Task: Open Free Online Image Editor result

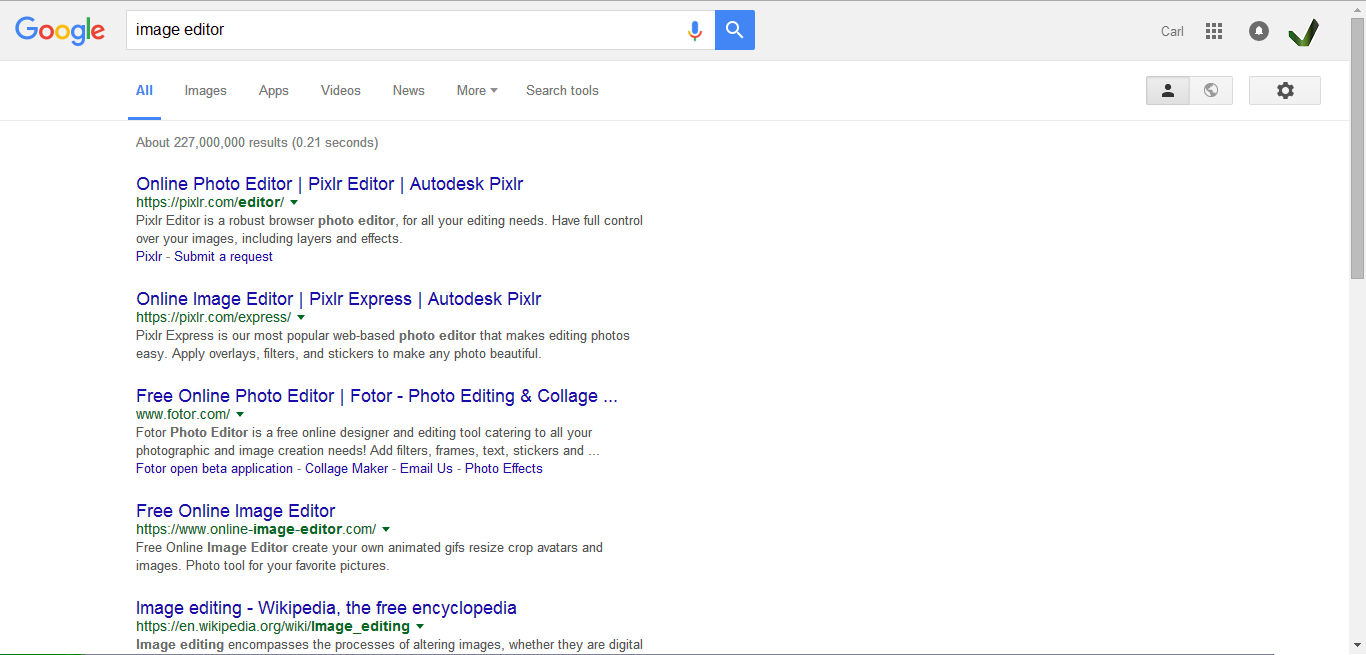Action: tap(236, 511)
